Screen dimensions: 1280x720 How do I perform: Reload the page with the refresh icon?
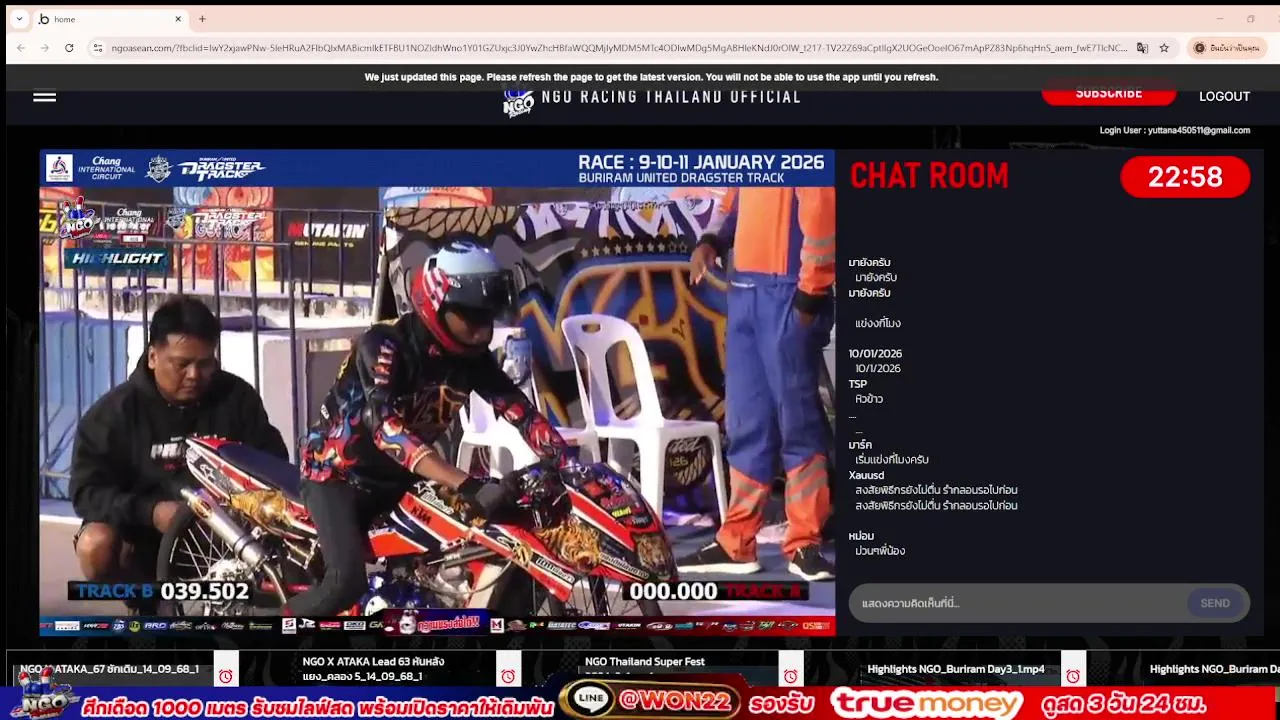(69, 48)
